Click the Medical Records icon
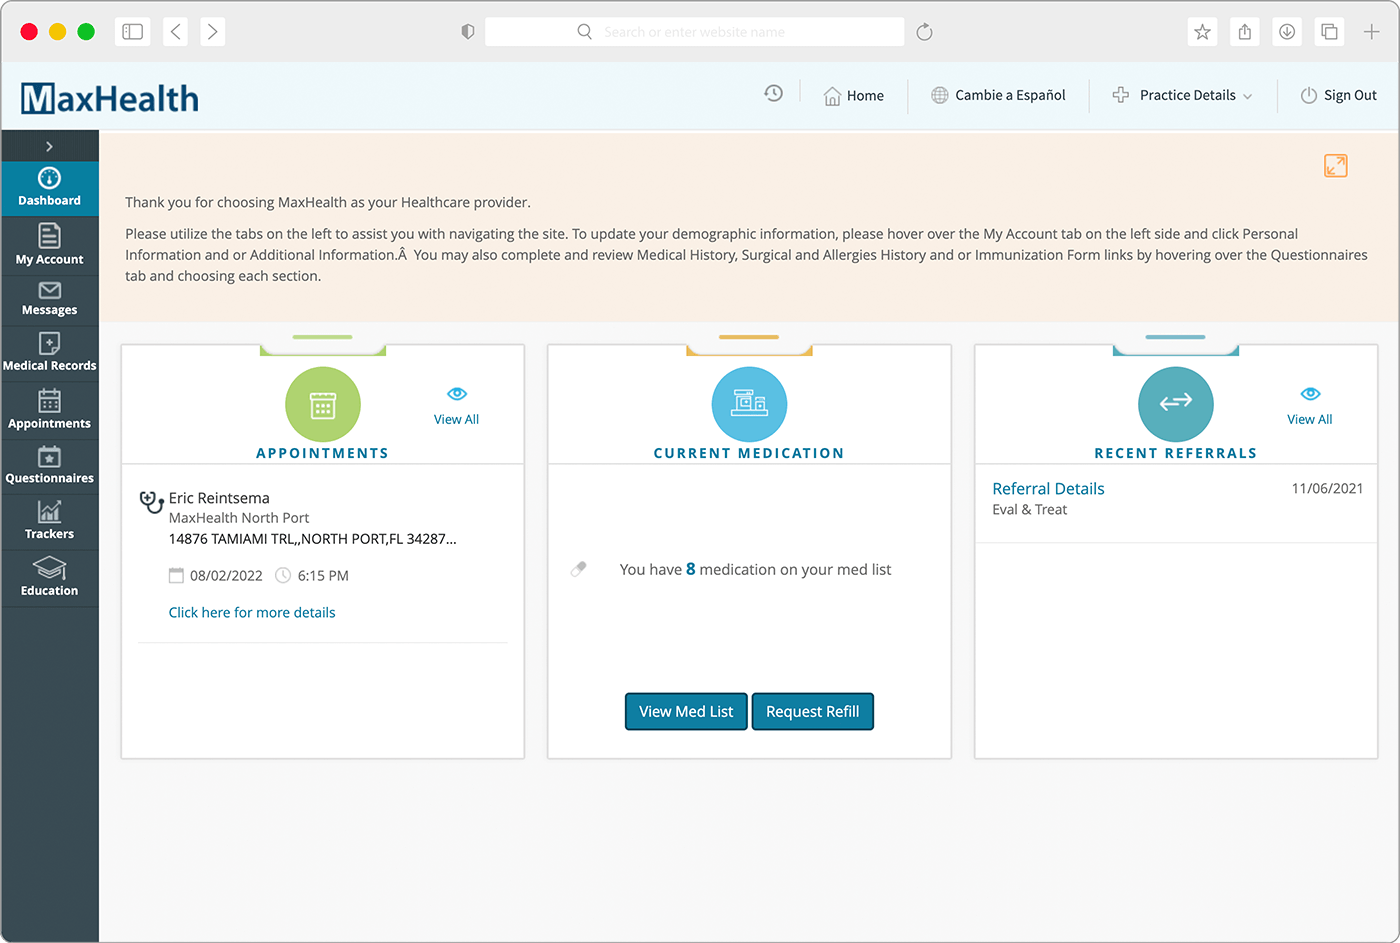 click(x=50, y=349)
